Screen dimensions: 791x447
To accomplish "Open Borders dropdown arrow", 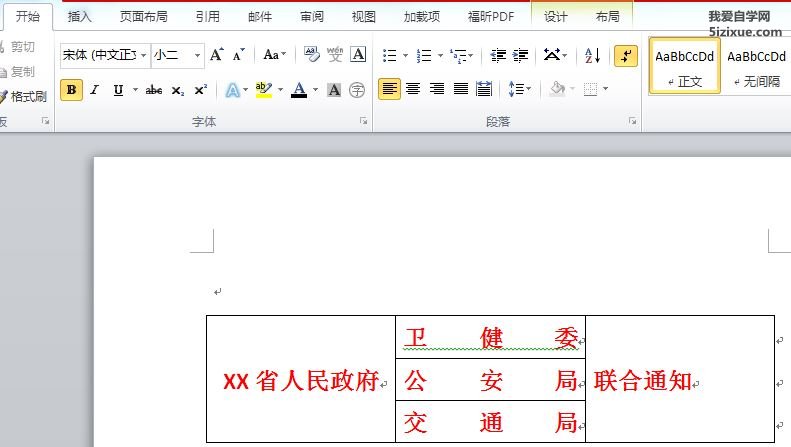I will point(605,89).
